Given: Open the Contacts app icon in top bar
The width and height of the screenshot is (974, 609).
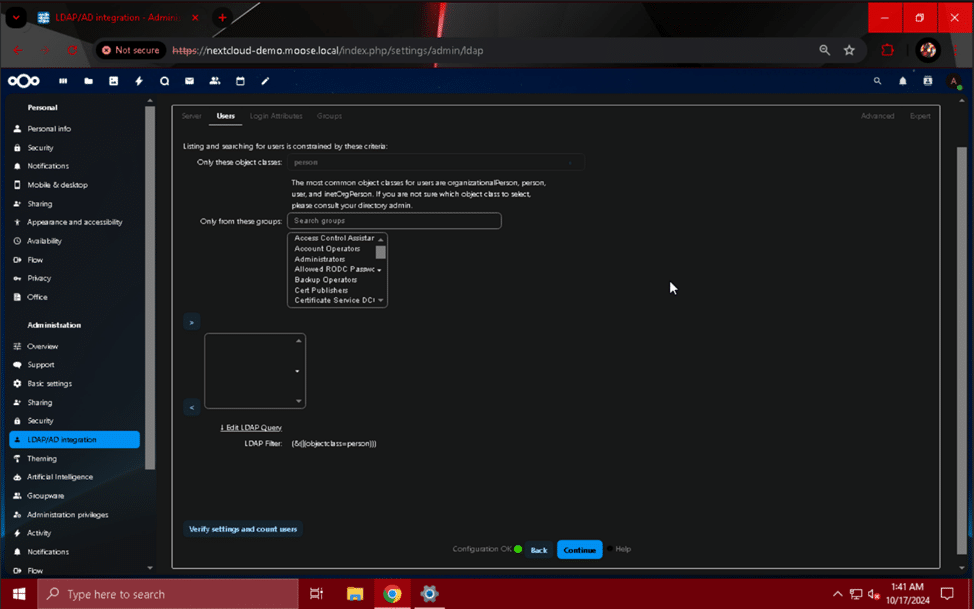Looking at the screenshot, I should point(215,81).
